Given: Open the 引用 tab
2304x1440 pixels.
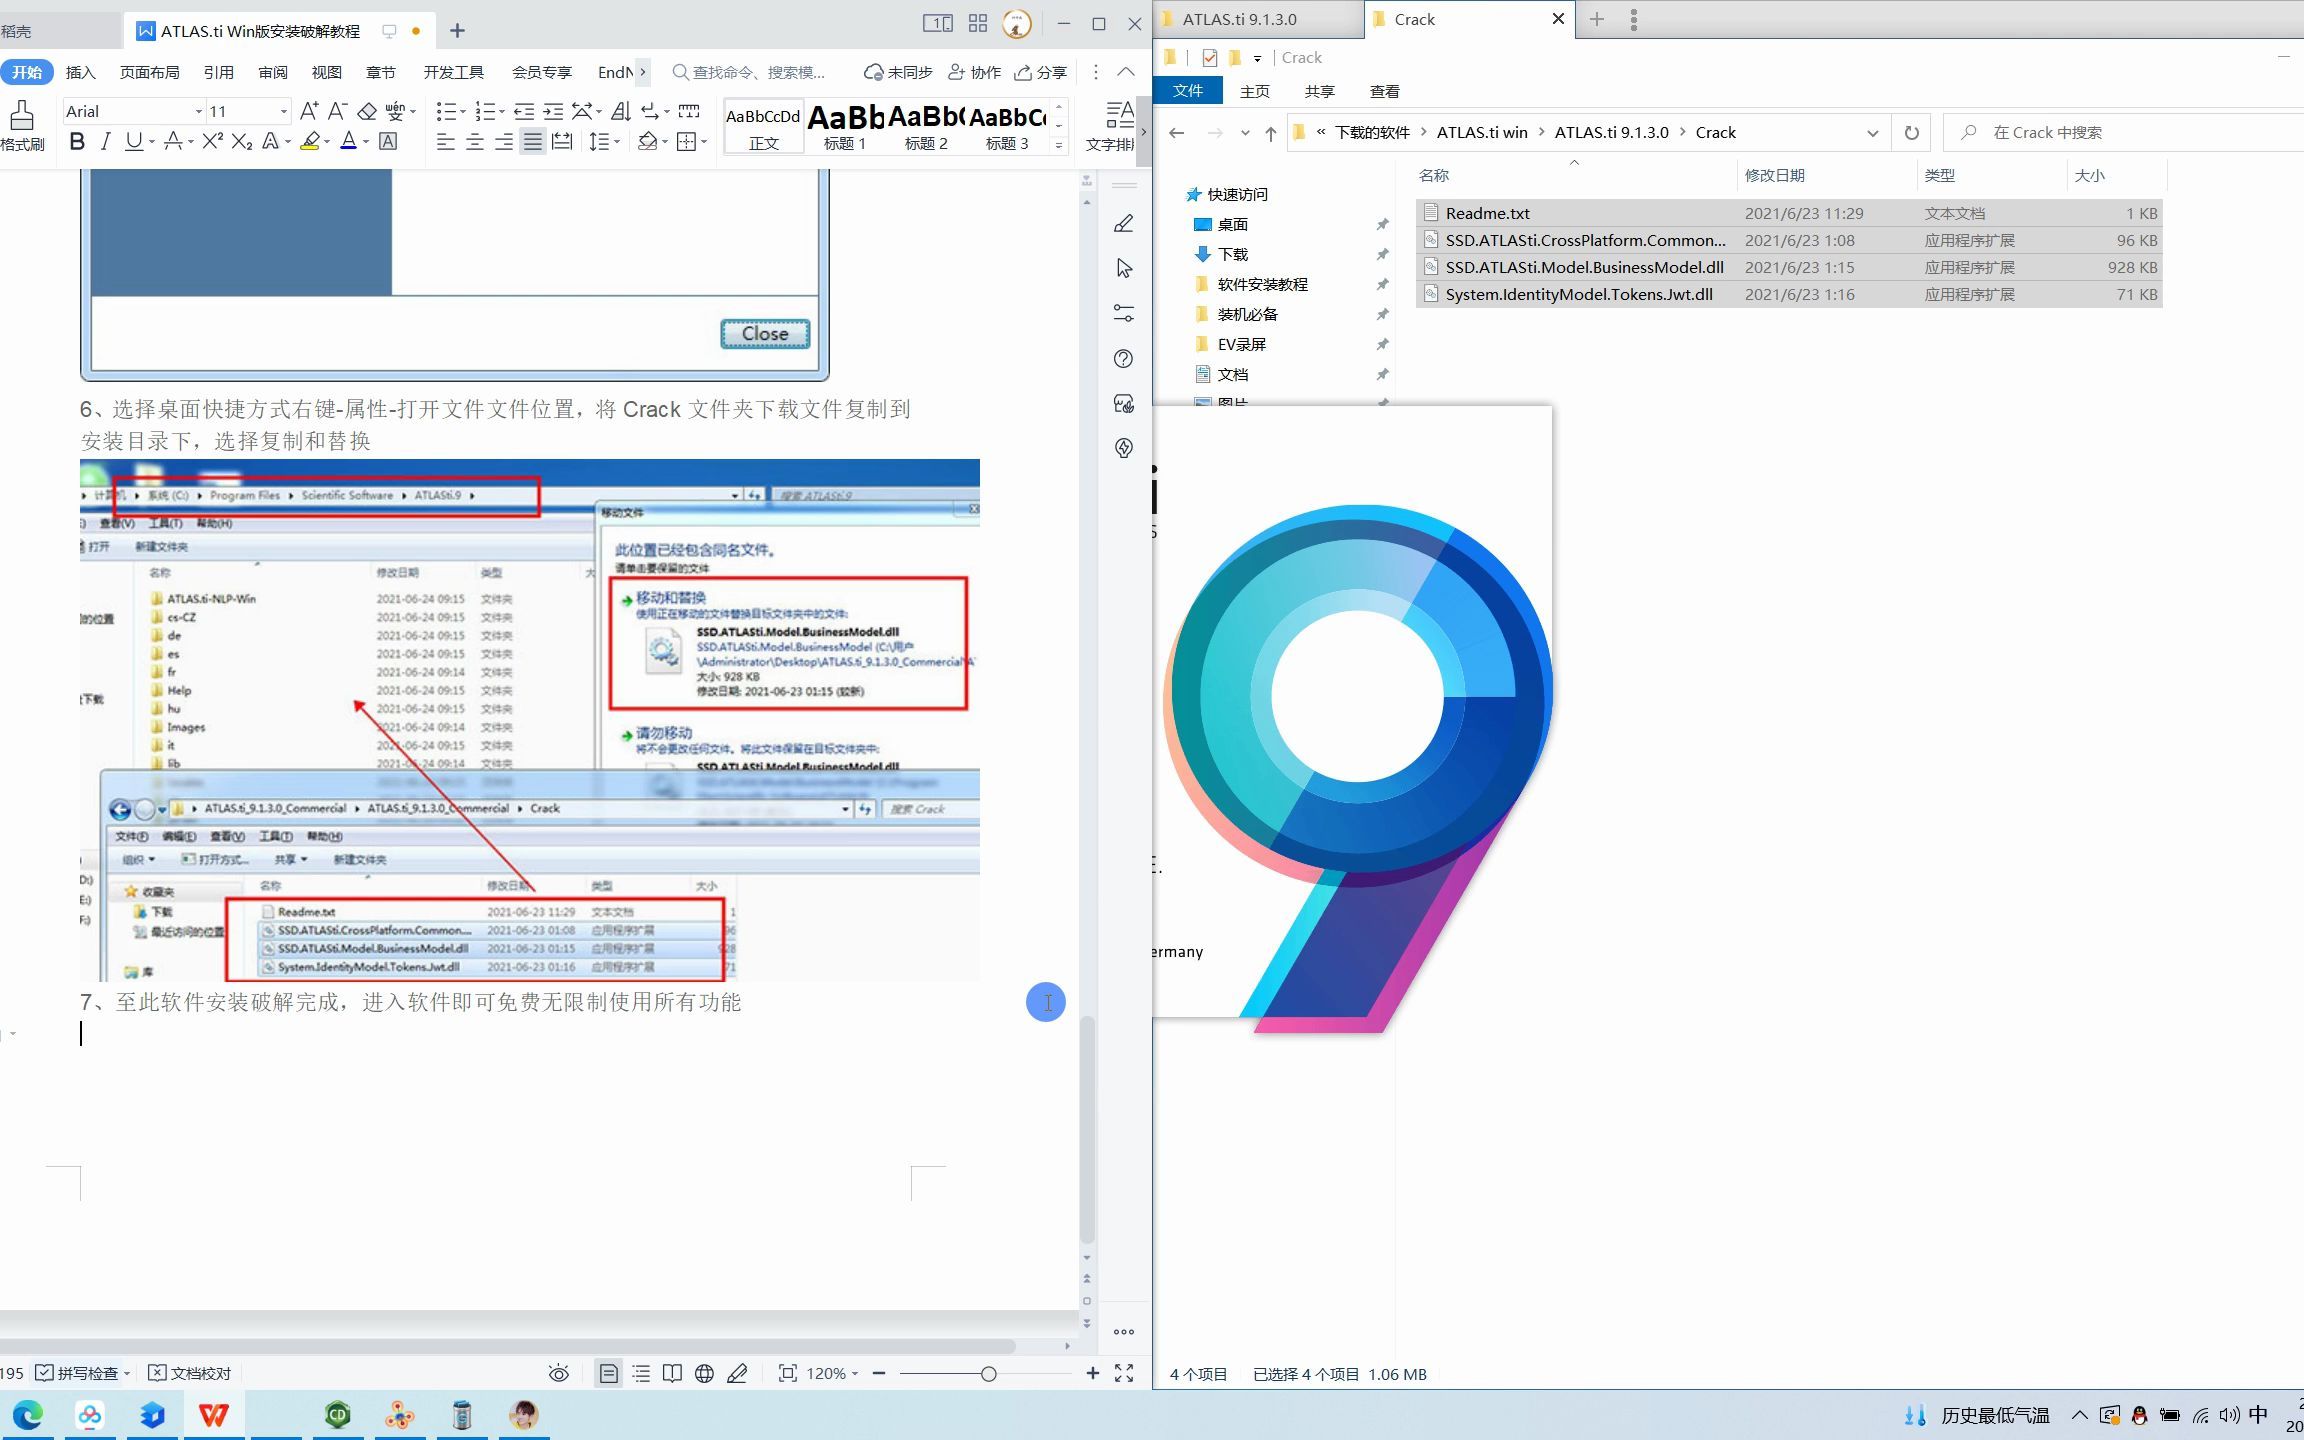Looking at the screenshot, I should pos(218,72).
